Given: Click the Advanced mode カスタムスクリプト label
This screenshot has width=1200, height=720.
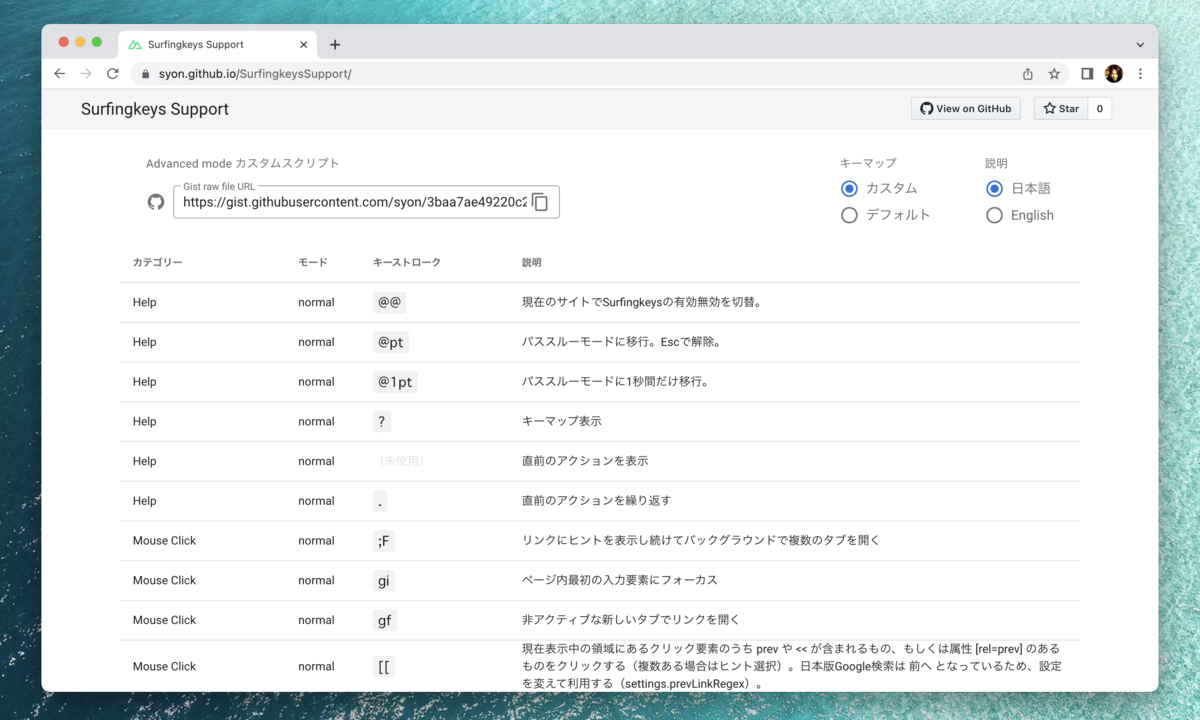Looking at the screenshot, I should (243, 163).
